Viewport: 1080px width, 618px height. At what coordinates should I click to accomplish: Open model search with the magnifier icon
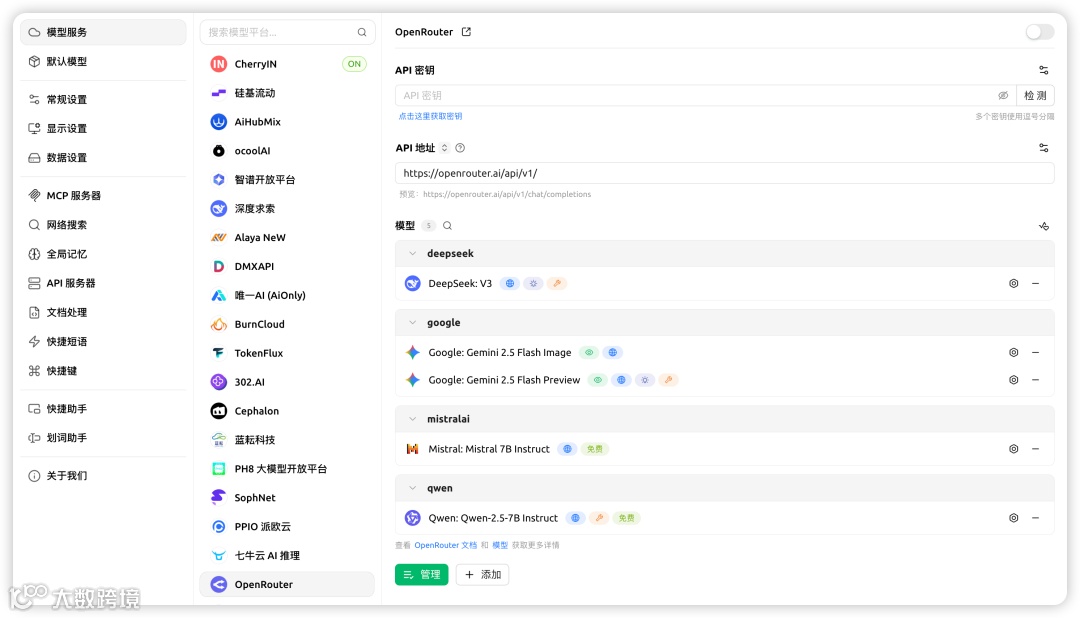(446, 225)
